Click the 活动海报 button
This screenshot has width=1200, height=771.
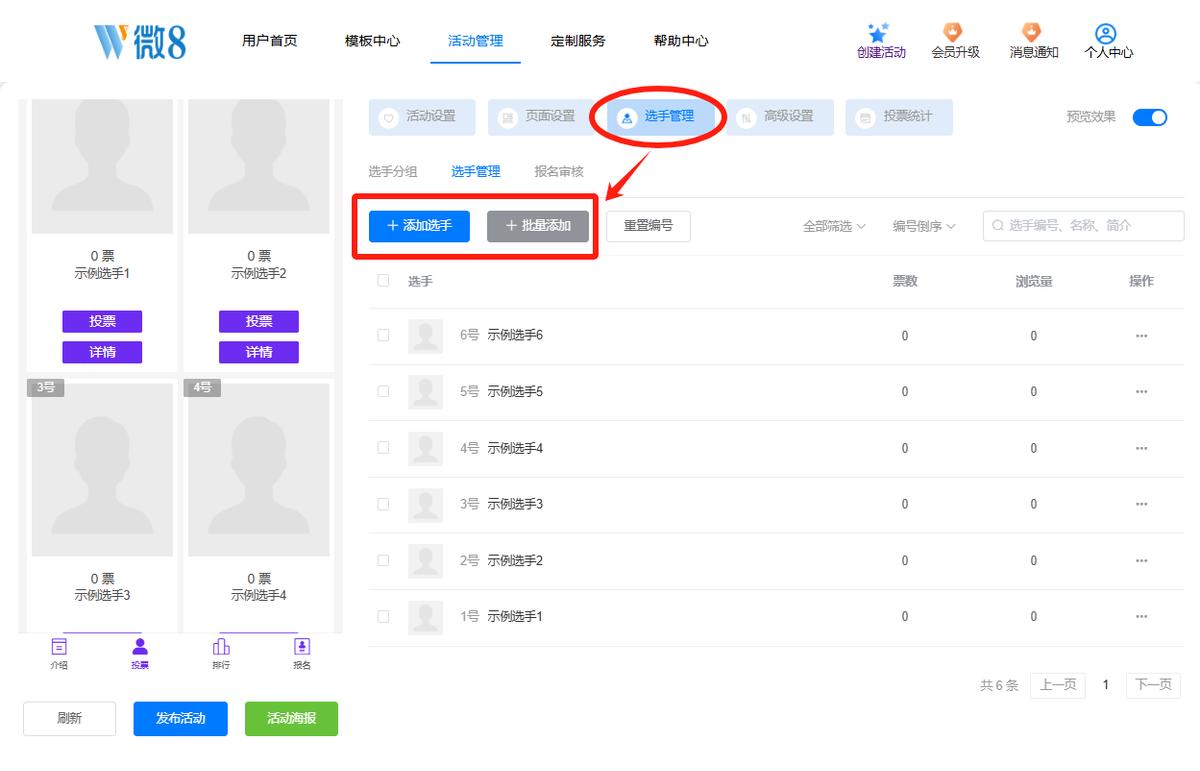pyautogui.click(x=291, y=719)
